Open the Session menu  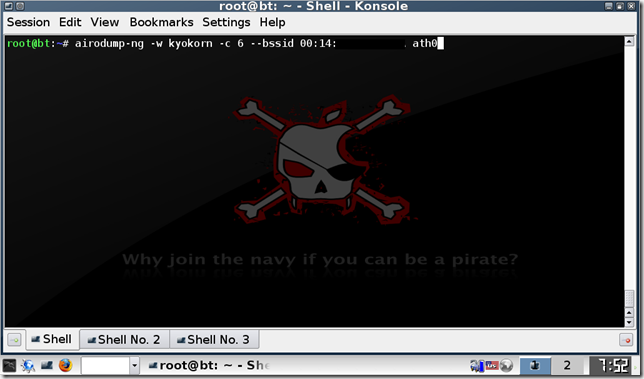pos(28,22)
